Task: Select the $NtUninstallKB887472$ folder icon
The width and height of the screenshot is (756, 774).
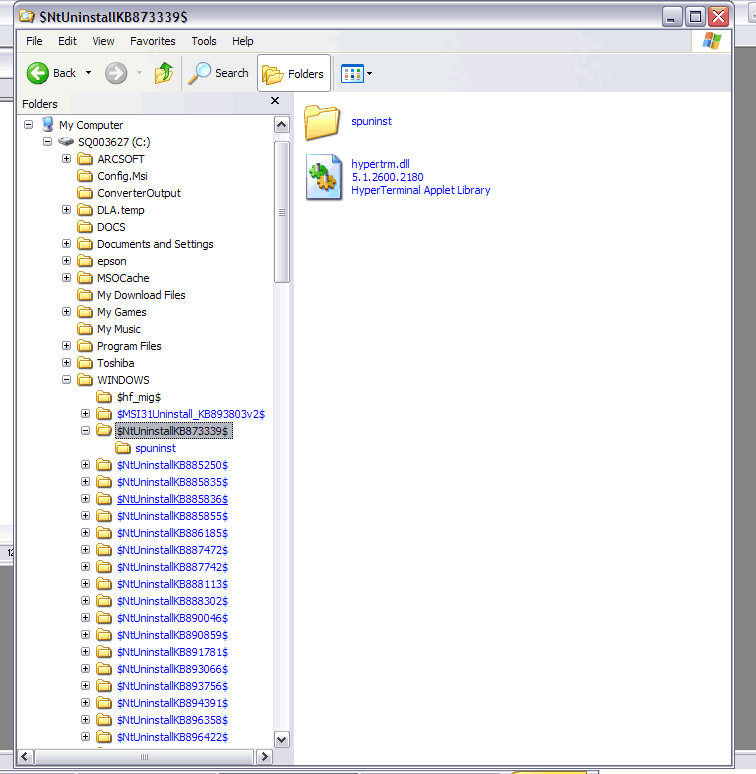Action: click(104, 550)
